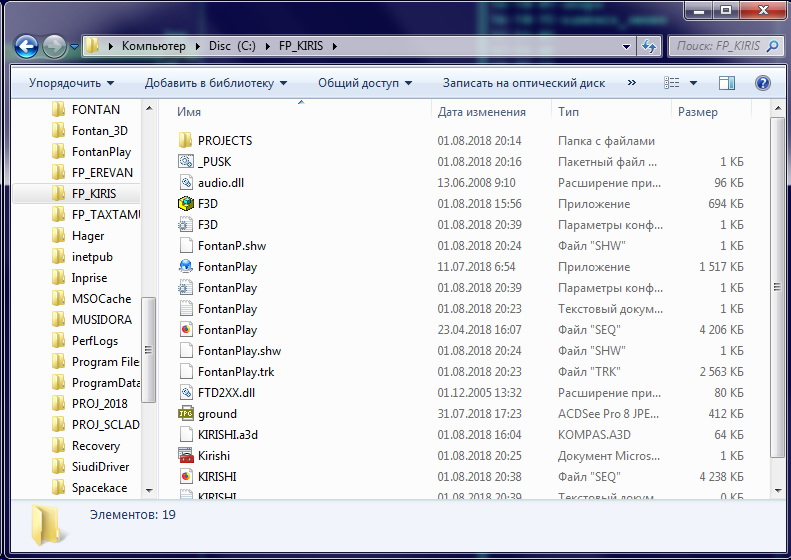Sort by Тип column header
The width and height of the screenshot is (791, 560).
pyautogui.click(x=568, y=112)
